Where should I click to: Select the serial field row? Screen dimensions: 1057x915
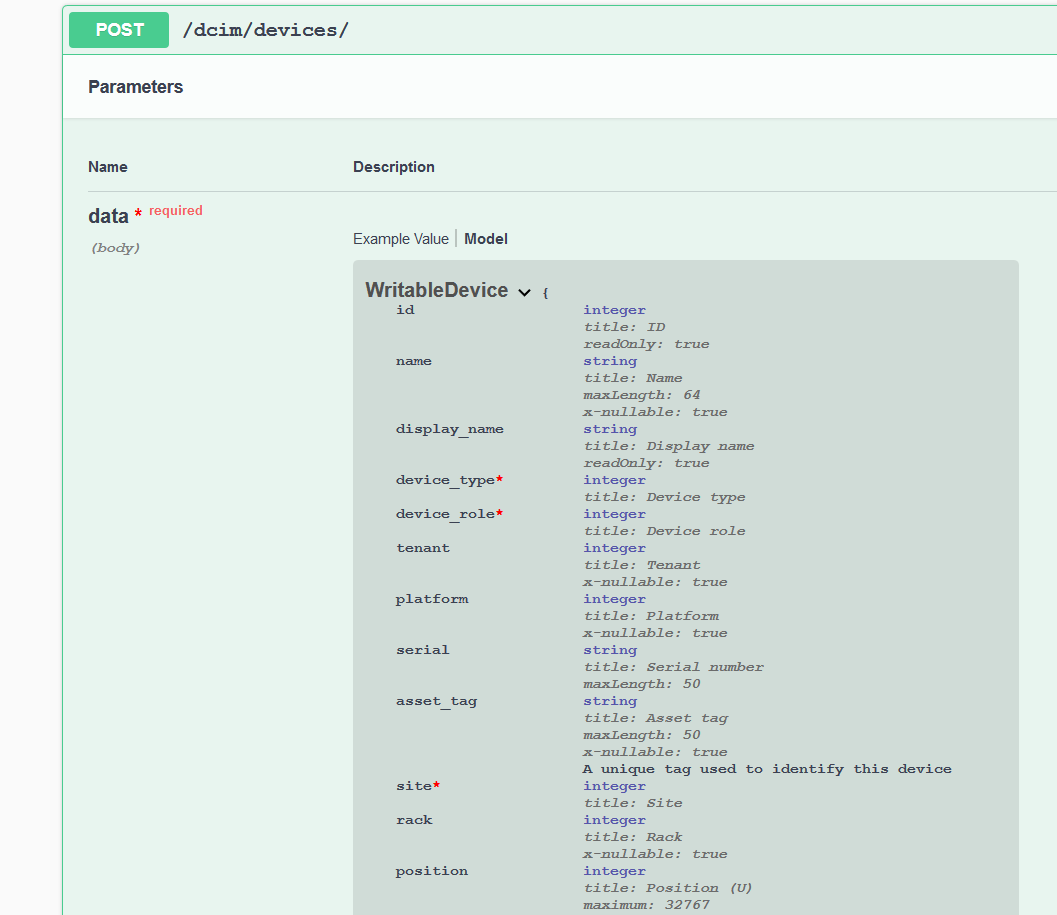(422, 649)
